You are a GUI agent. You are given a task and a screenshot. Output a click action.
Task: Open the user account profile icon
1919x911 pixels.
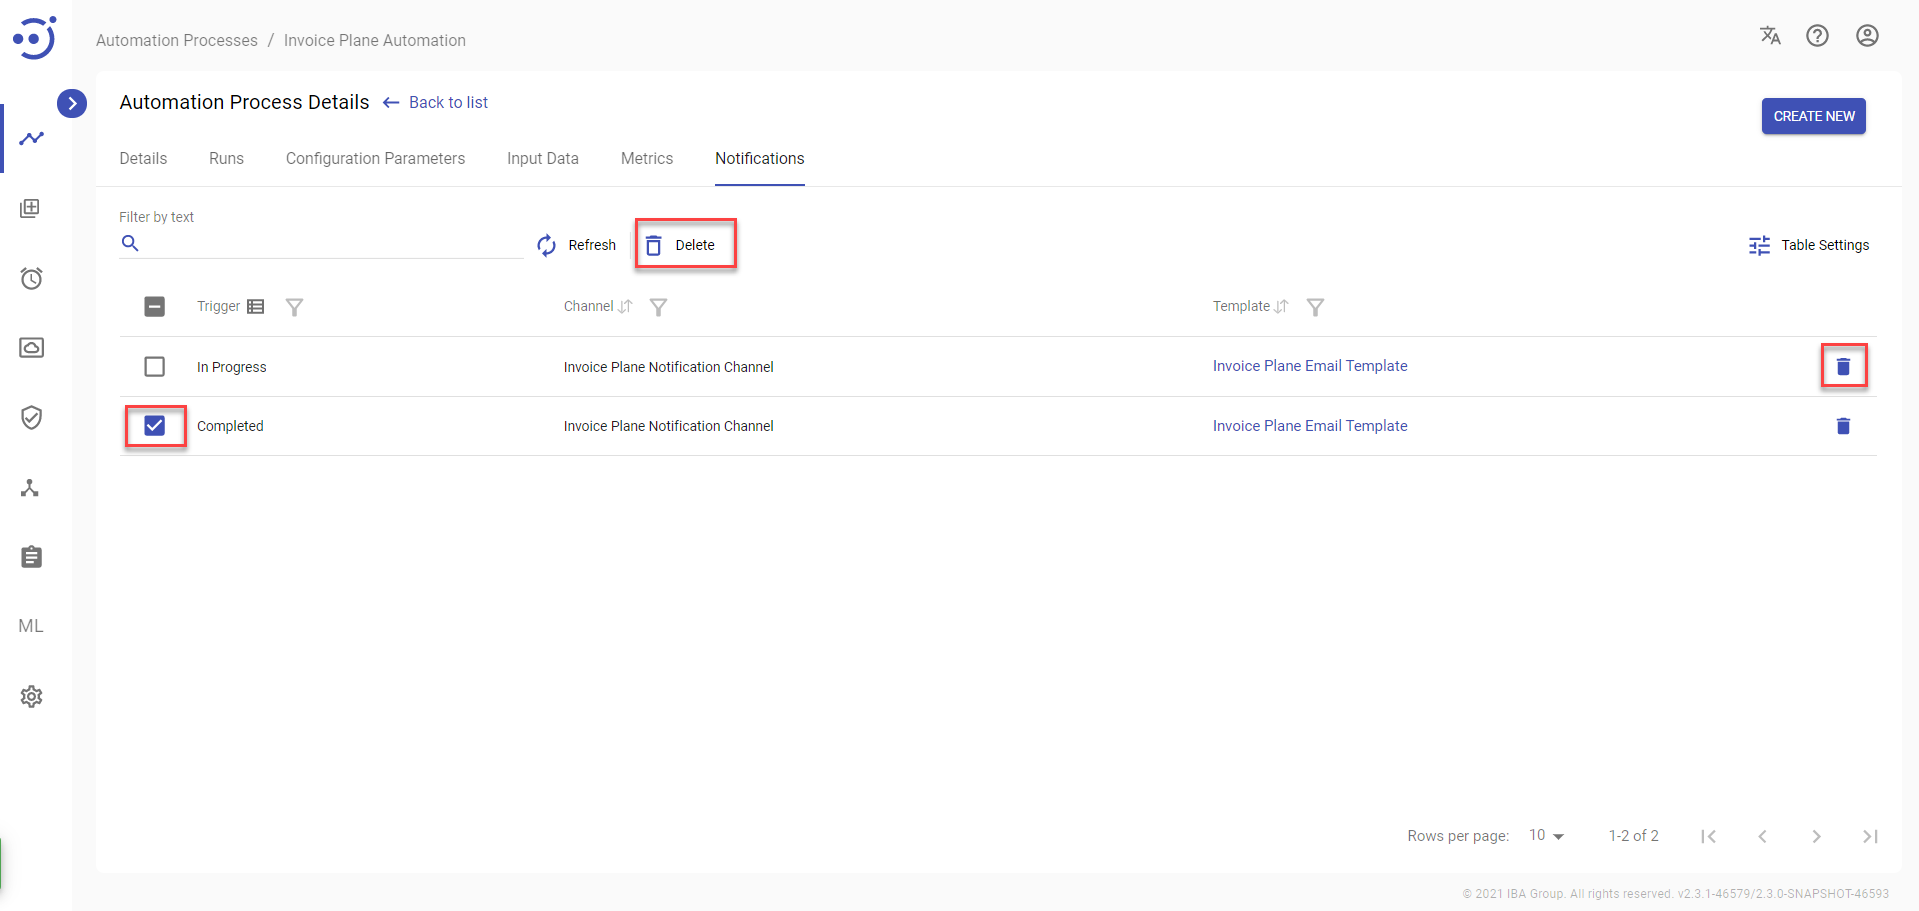click(1866, 36)
